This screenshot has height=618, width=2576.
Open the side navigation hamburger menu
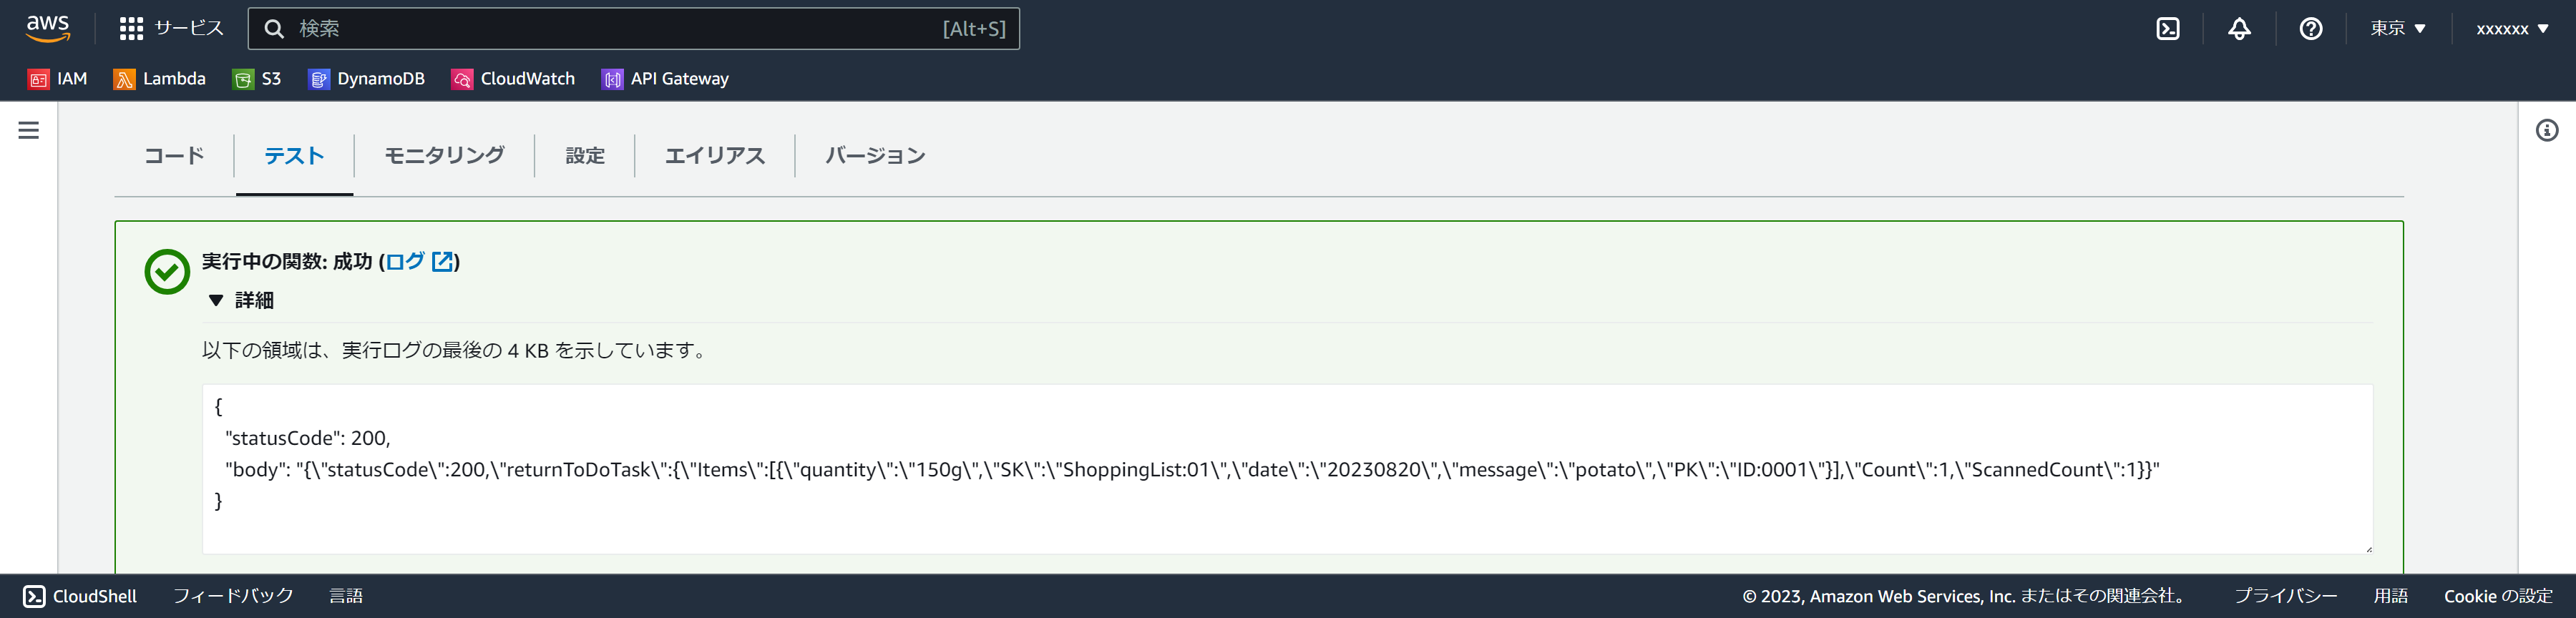[x=29, y=130]
